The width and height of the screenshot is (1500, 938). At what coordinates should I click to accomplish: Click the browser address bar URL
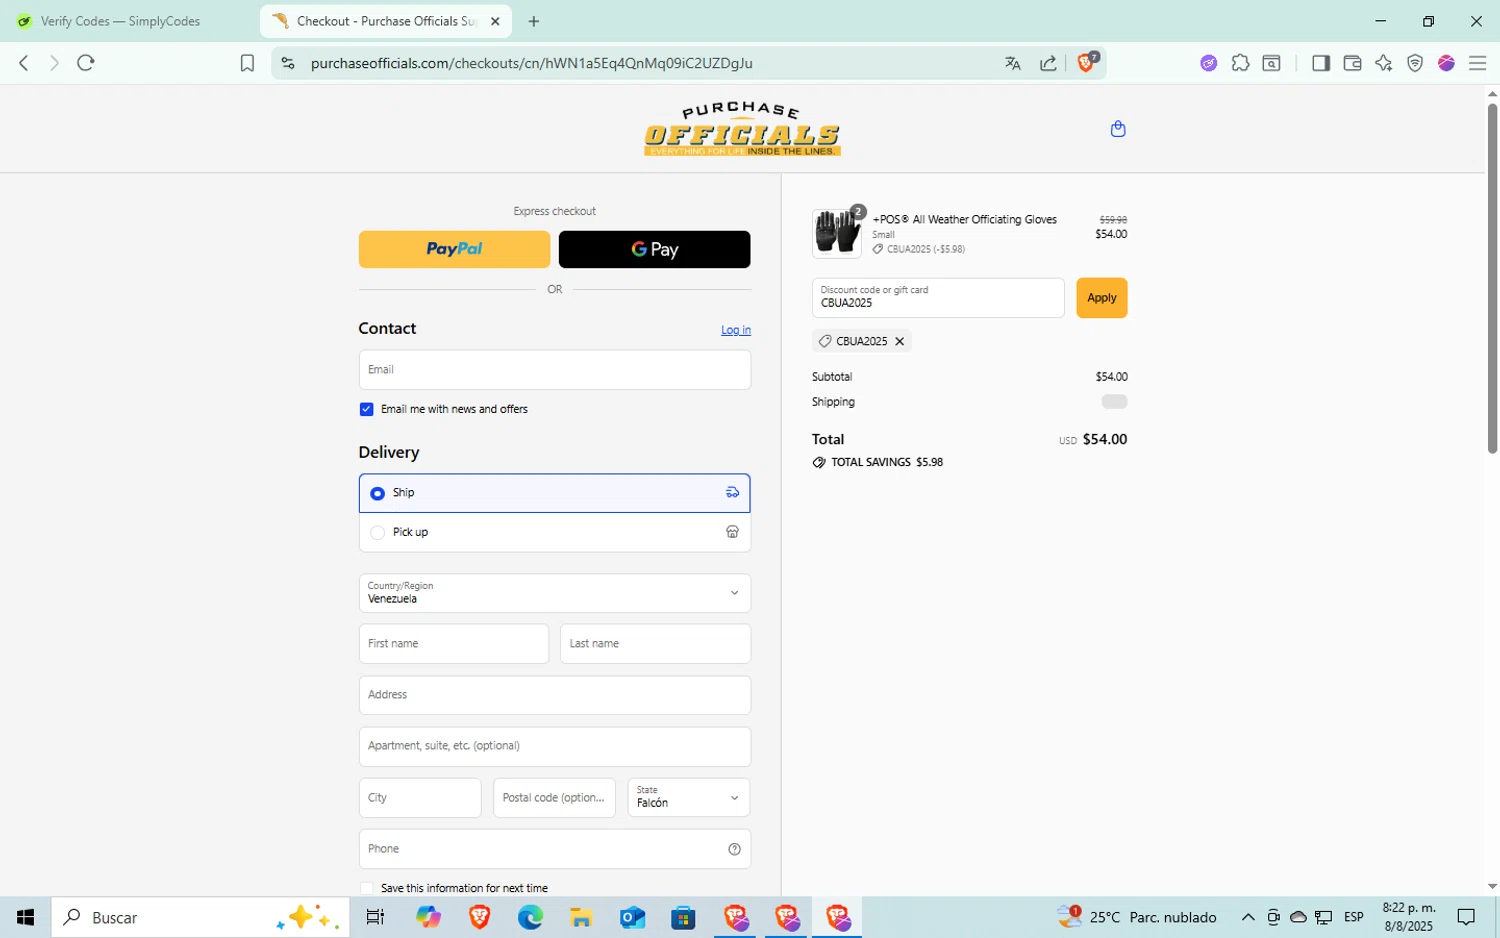point(531,63)
